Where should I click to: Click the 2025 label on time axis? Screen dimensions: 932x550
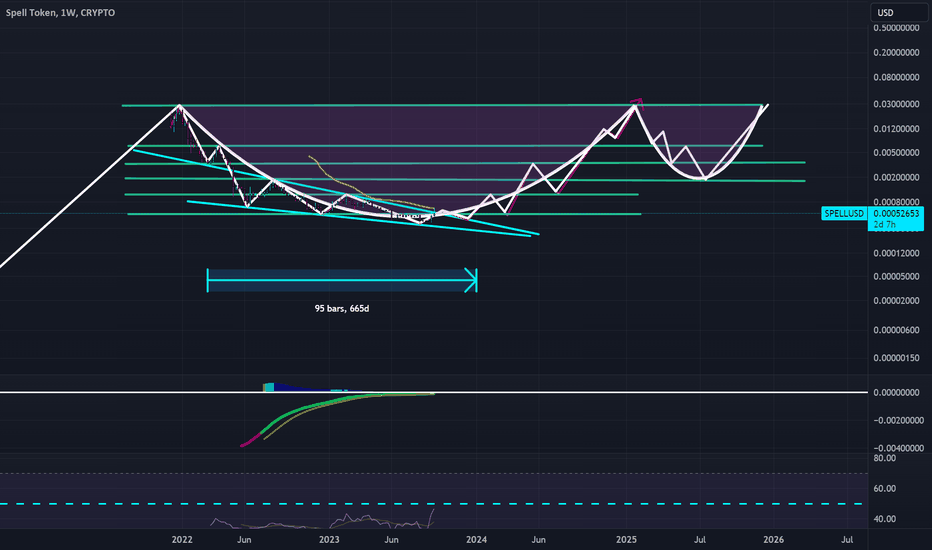pyautogui.click(x=626, y=540)
